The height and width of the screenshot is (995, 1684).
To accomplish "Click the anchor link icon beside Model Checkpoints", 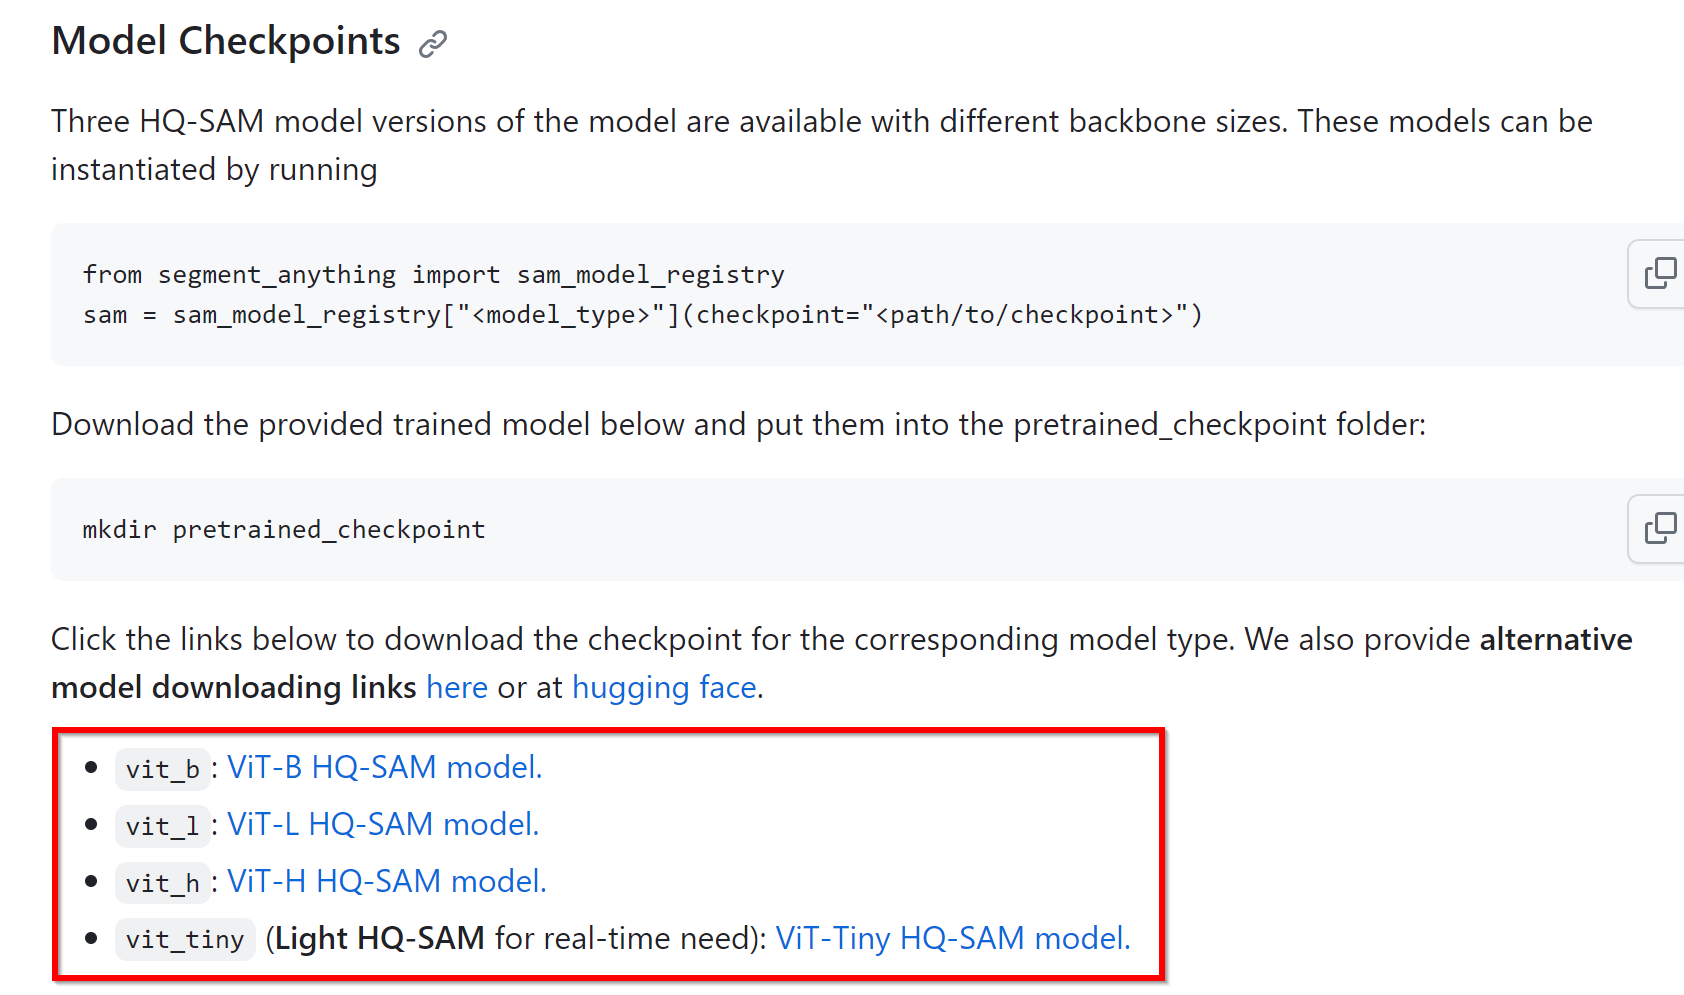I will (432, 44).
